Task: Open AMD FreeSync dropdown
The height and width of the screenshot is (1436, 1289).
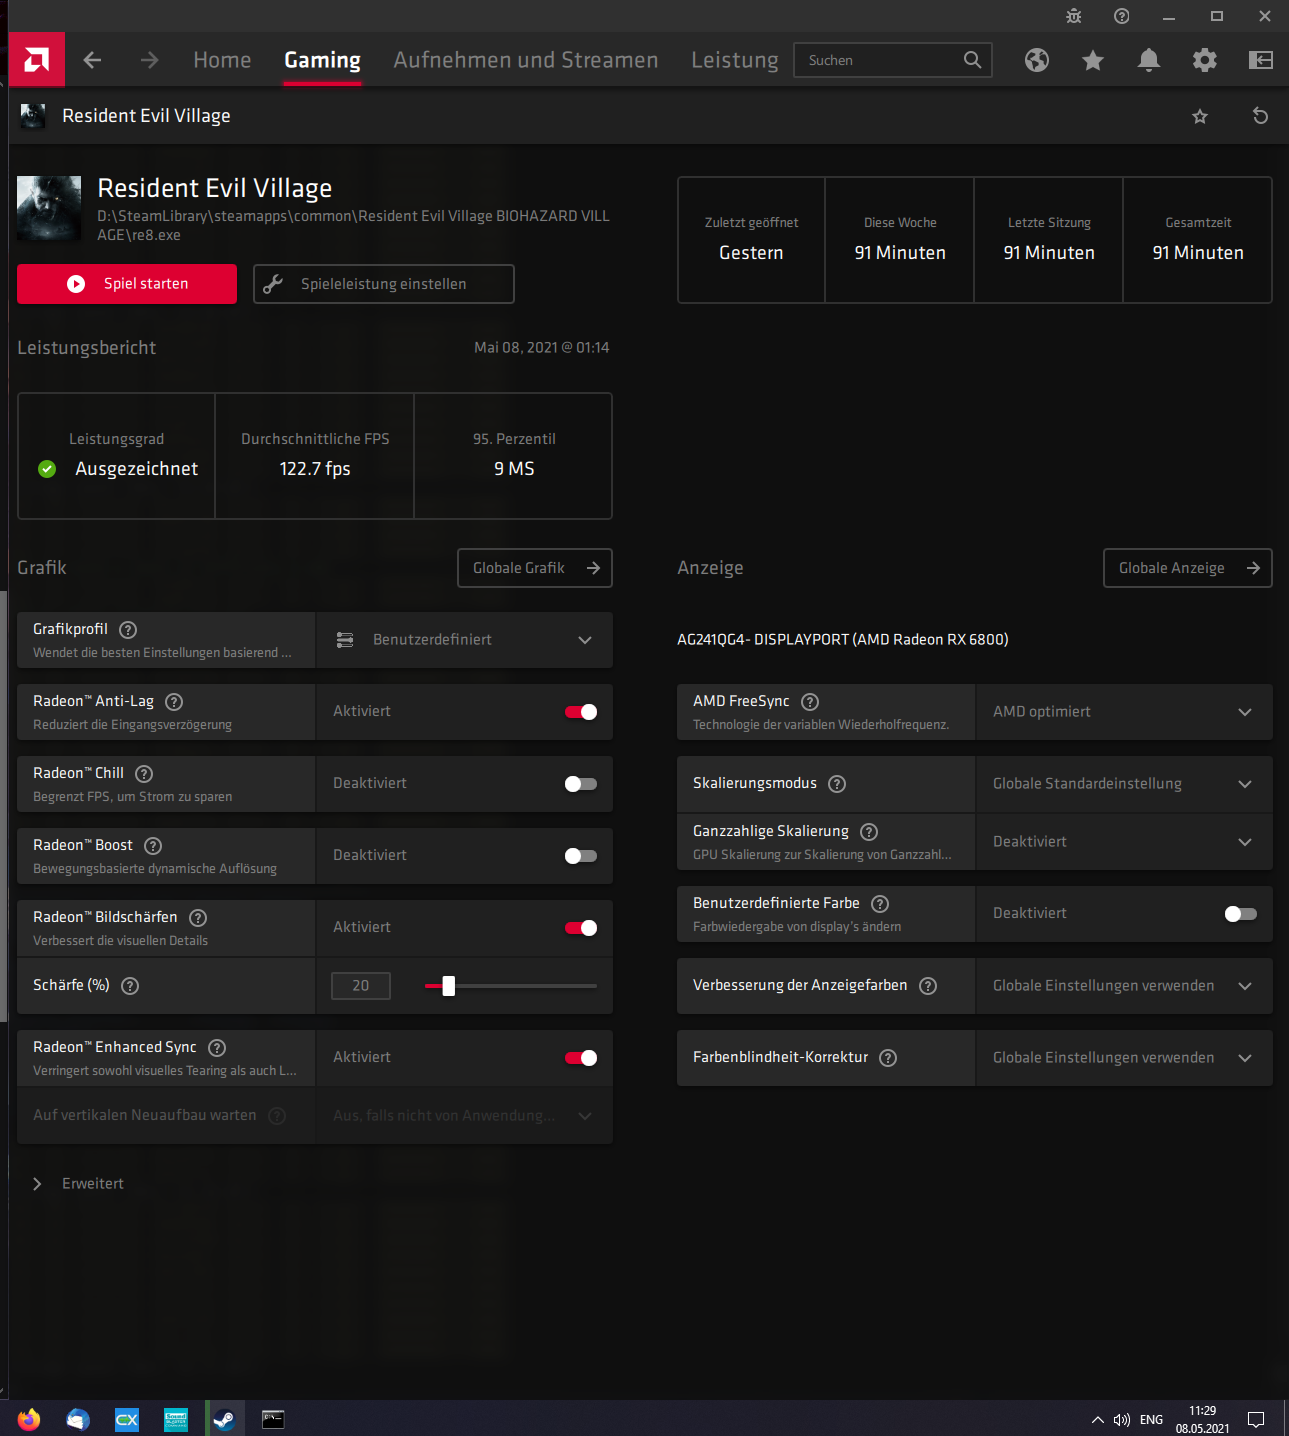Action: click(x=1124, y=712)
